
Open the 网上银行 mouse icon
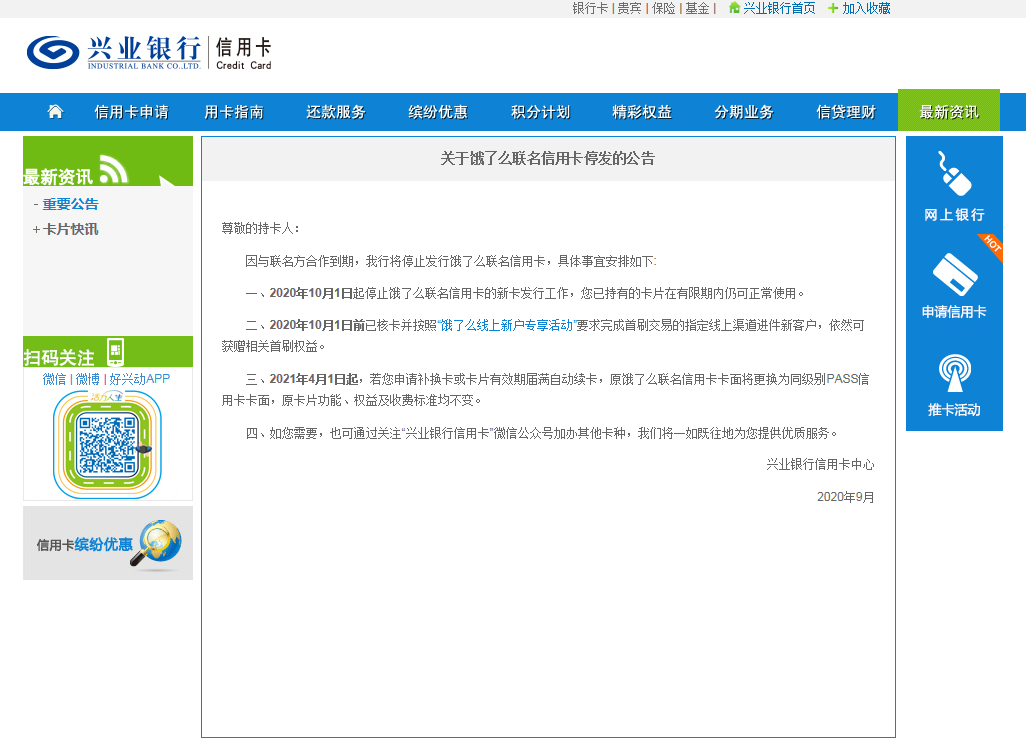tap(954, 173)
